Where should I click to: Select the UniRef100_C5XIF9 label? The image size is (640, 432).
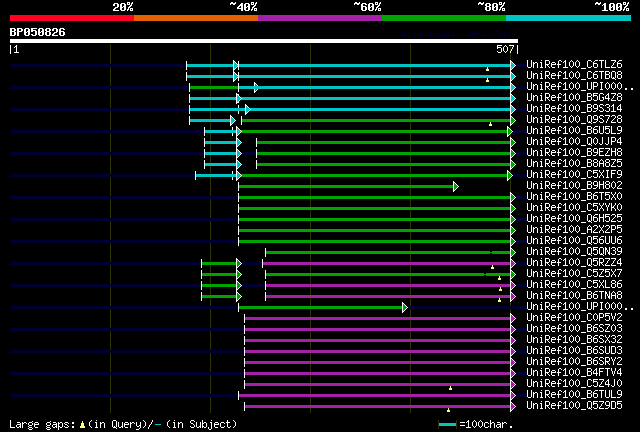[x=574, y=174]
